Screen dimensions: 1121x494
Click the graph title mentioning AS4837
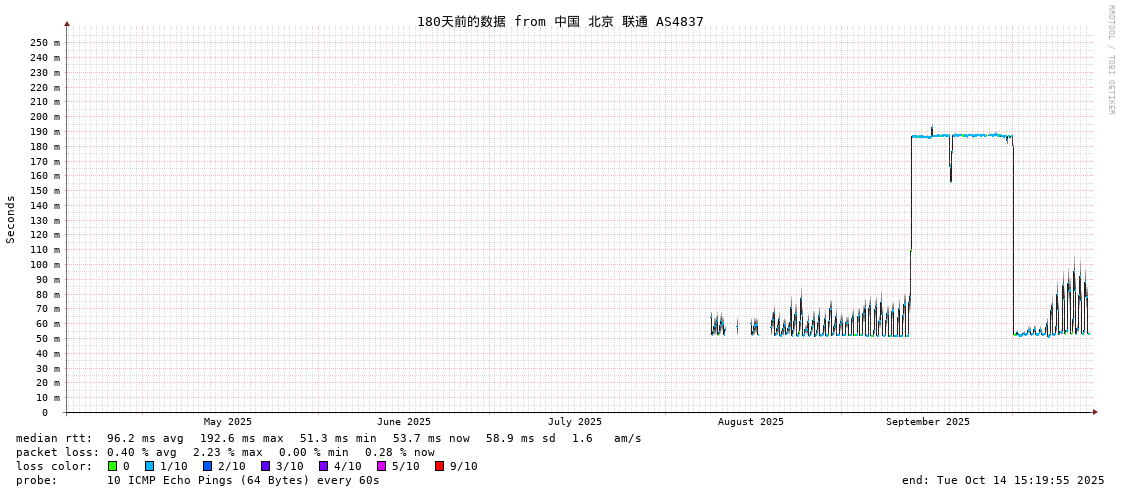tap(560, 22)
